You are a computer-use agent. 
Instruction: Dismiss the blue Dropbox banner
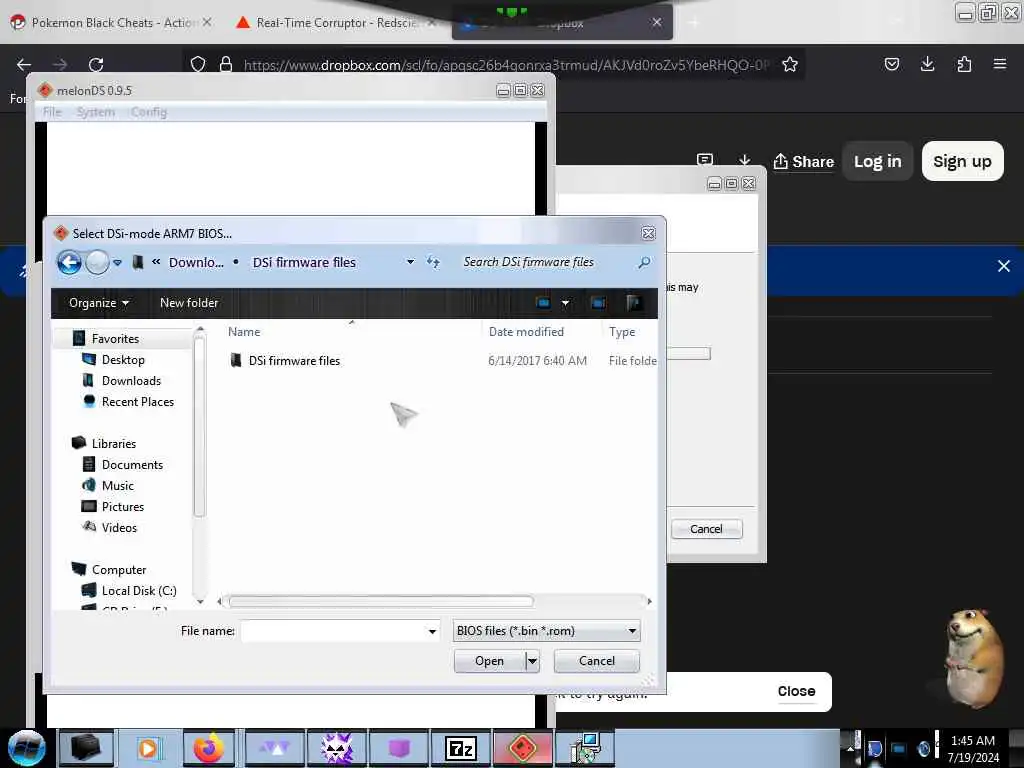point(1004,266)
